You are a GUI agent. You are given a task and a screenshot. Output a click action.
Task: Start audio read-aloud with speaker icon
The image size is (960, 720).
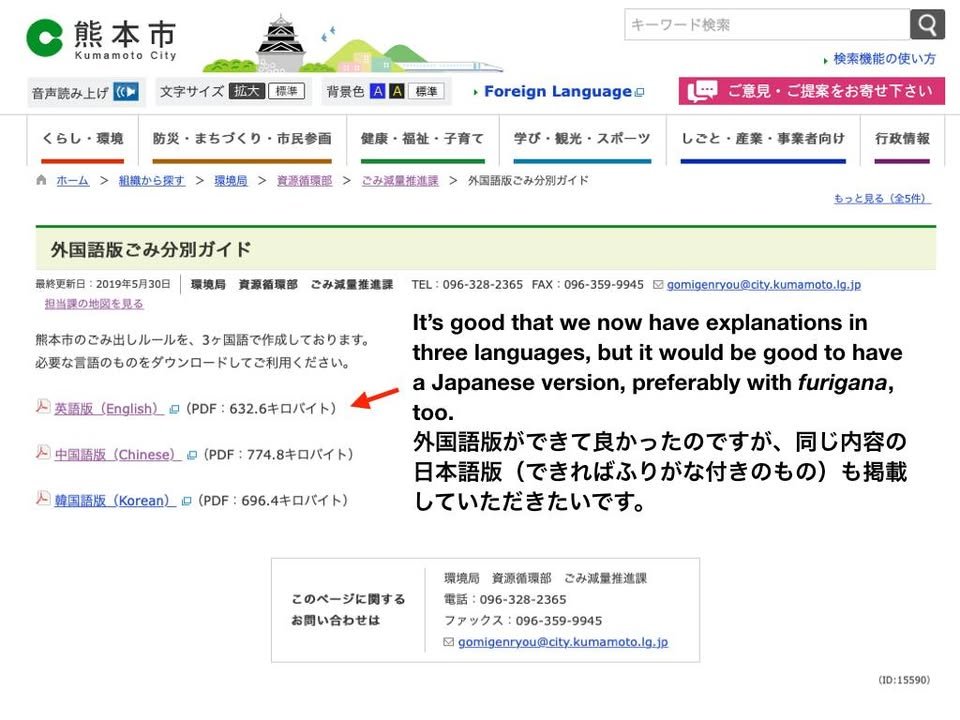[x=126, y=92]
